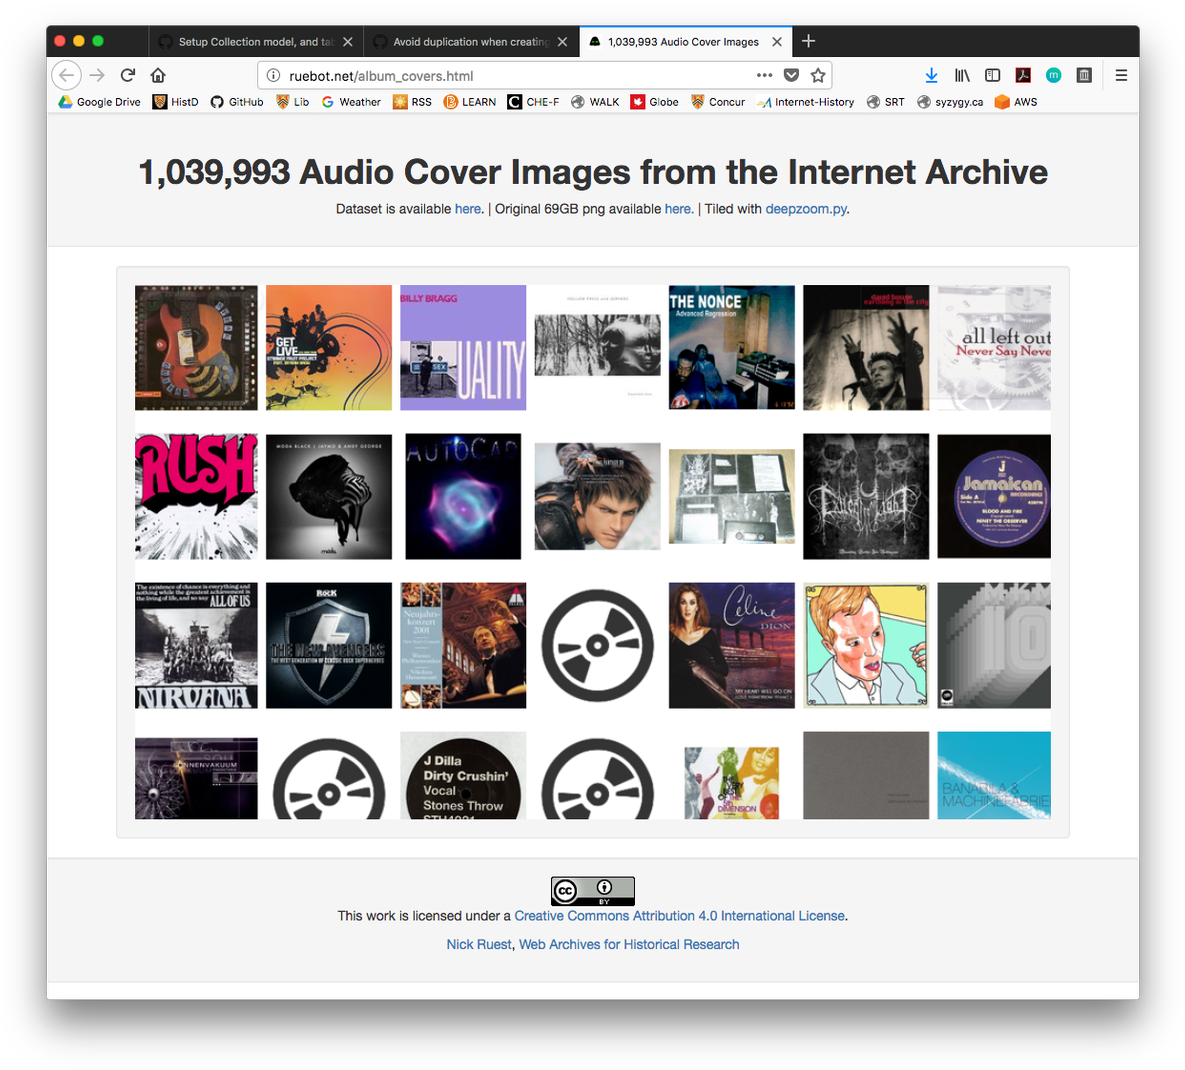
Task: Select the Rush album cover thumbnail
Action: (196, 496)
